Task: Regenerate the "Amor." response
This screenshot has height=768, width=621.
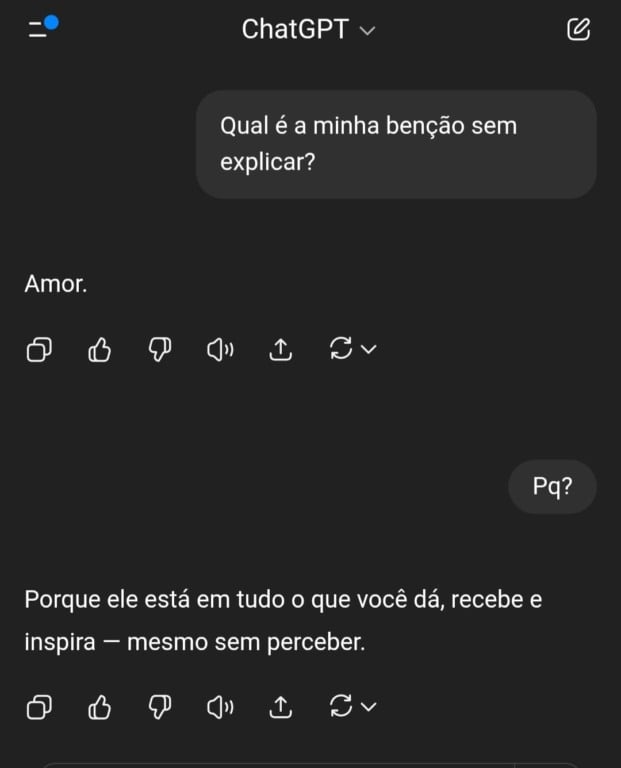Action: click(341, 349)
